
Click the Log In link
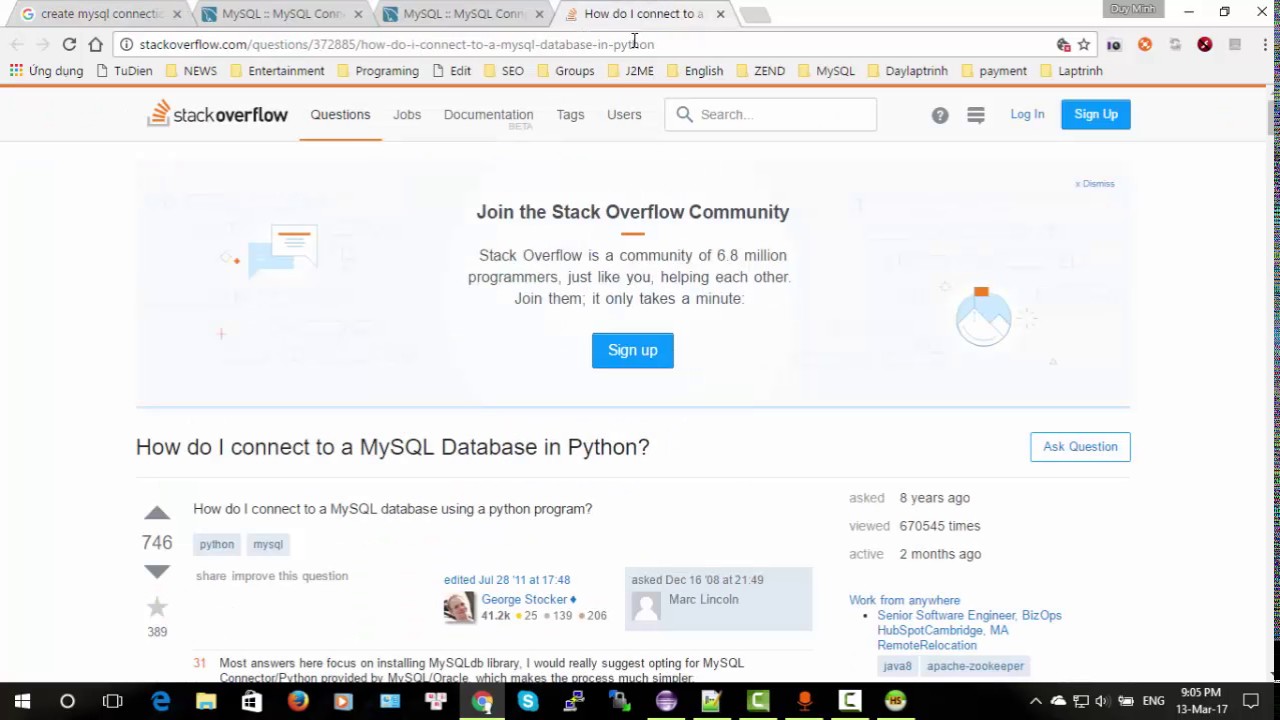pos(1027,114)
